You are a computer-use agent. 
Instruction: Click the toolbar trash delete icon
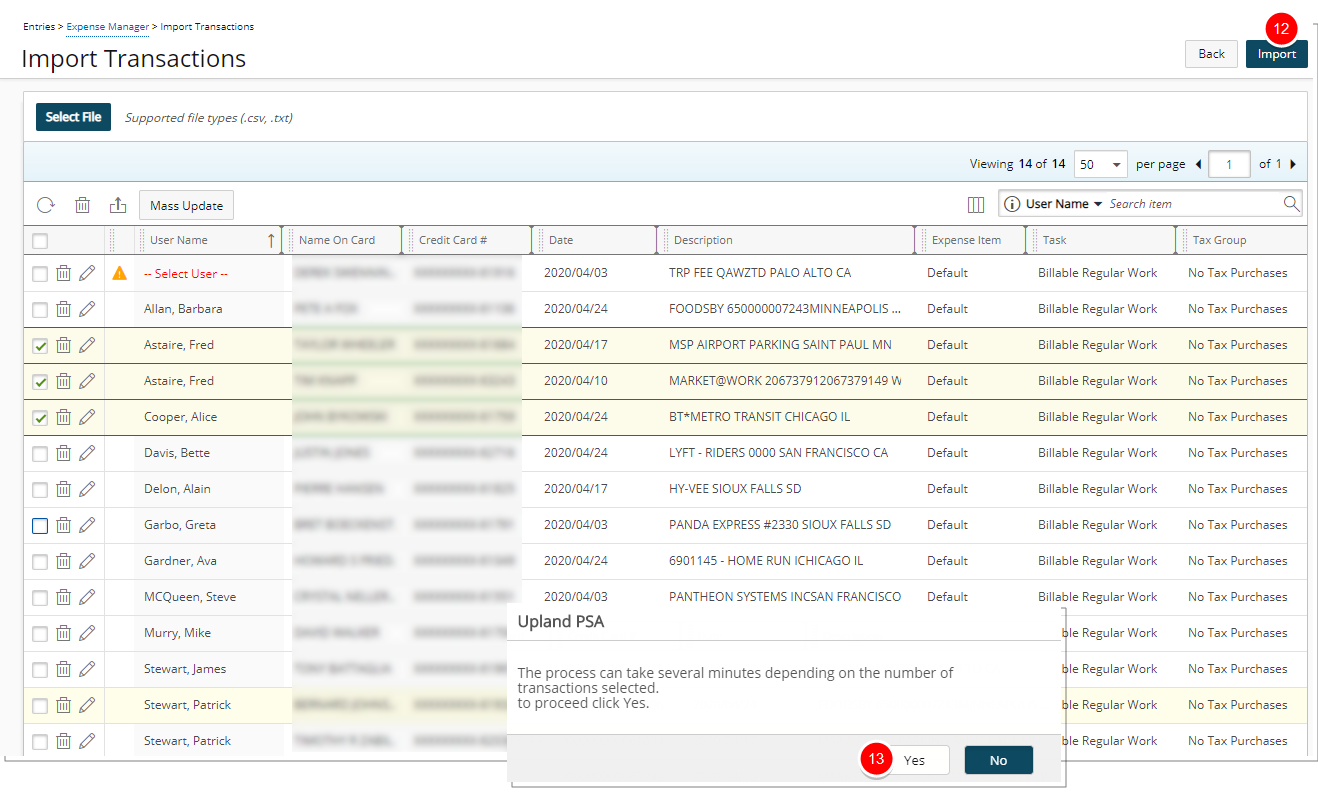(x=83, y=205)
